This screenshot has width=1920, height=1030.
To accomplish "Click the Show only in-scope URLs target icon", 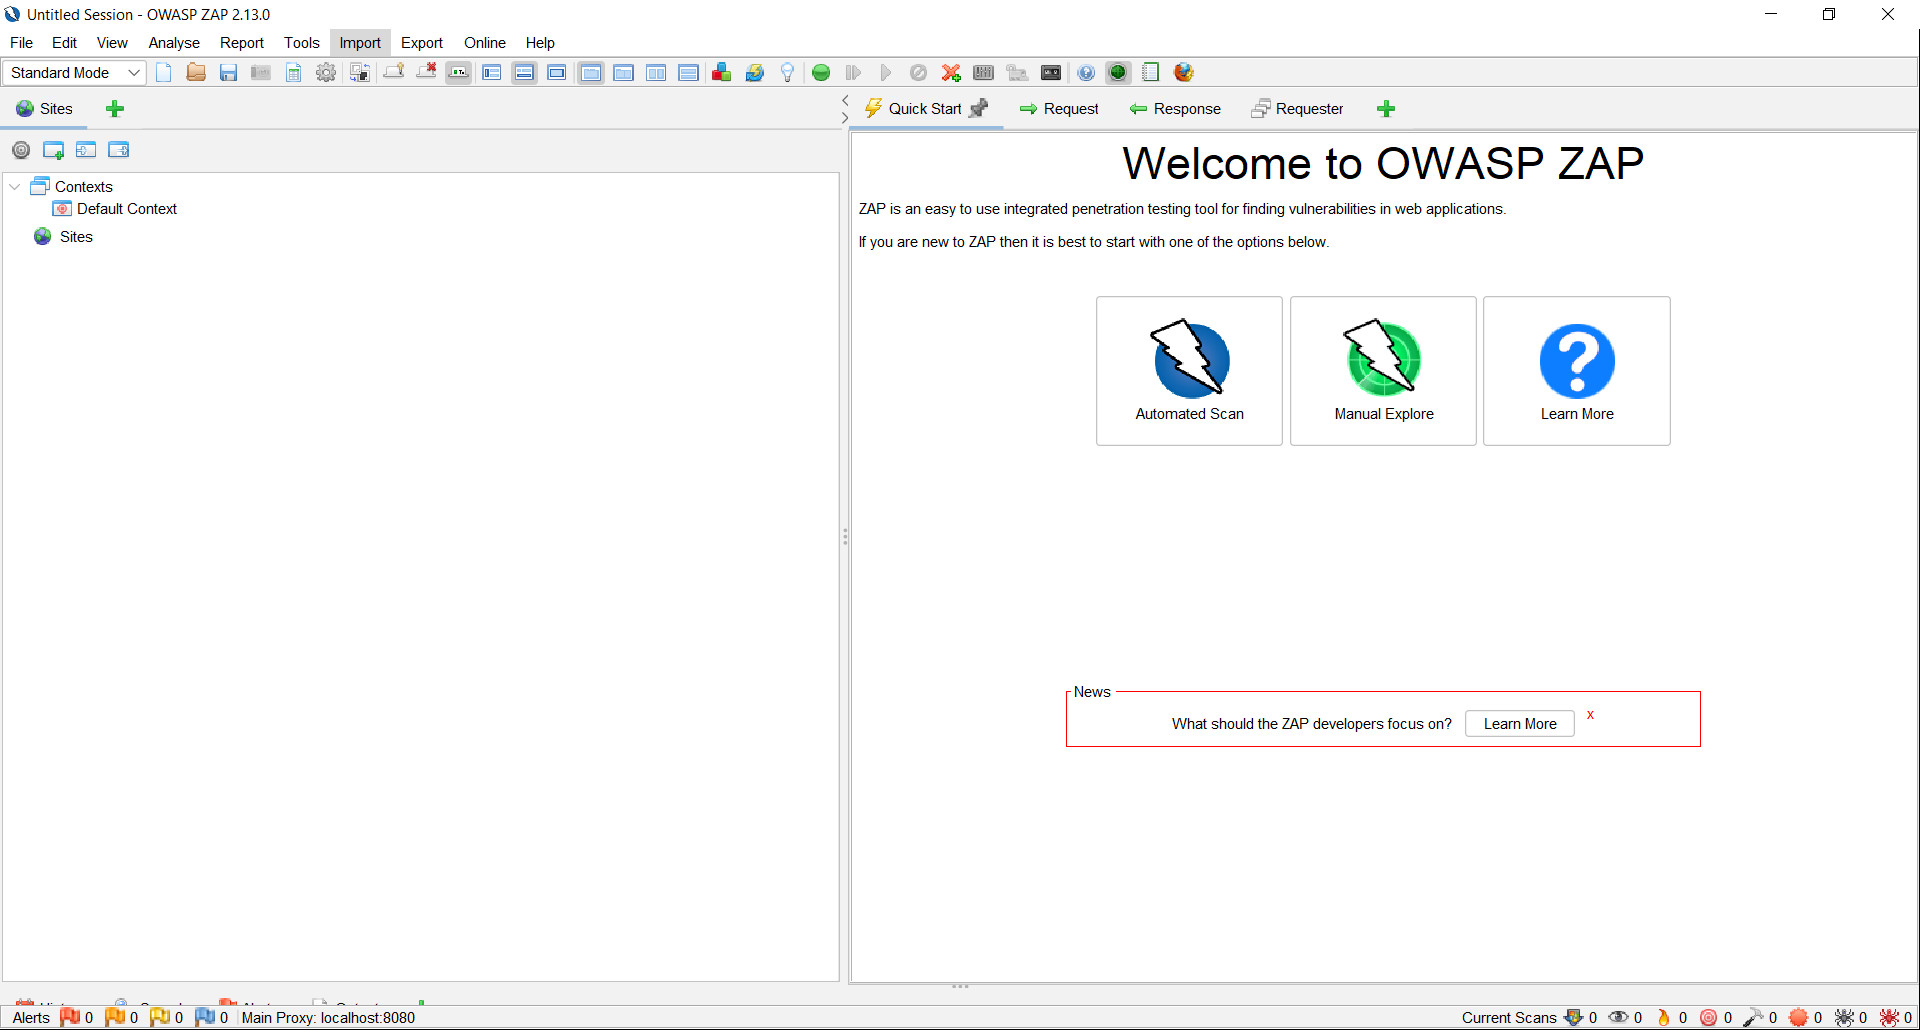I will [x=21, y=150].
